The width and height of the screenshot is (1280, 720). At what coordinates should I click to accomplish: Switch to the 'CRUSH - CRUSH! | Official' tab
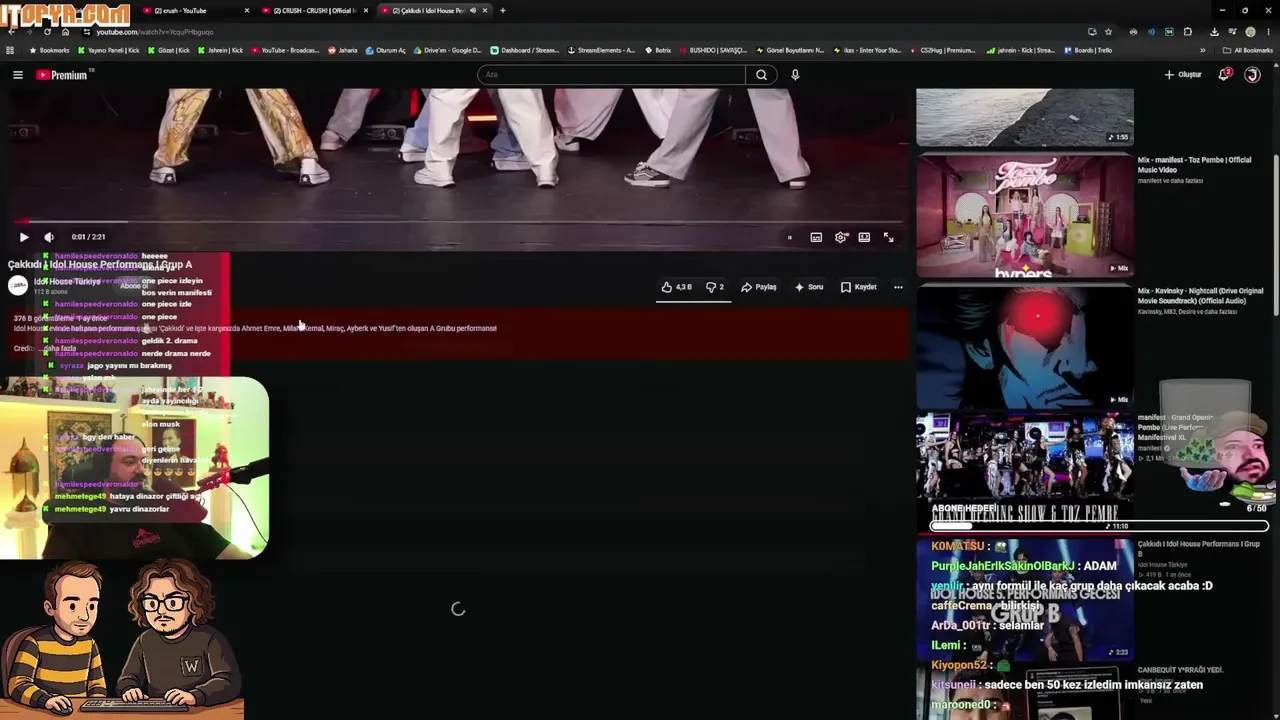pos(314,10)
